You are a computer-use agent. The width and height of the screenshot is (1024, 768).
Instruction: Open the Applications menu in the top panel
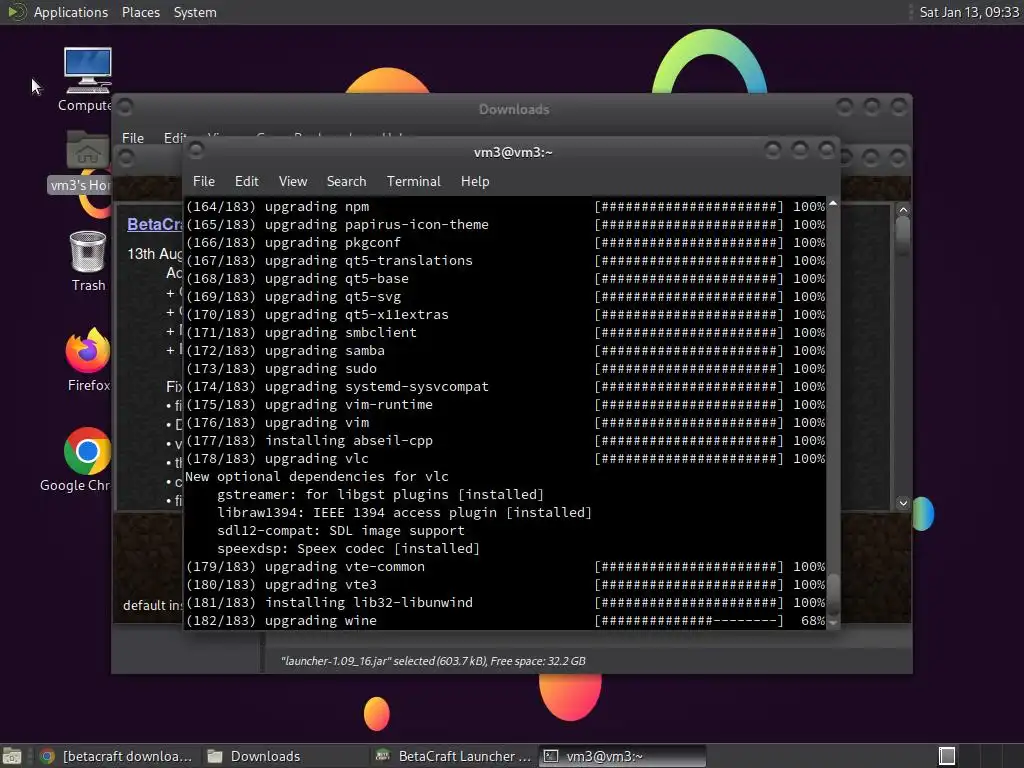[71, 12]
